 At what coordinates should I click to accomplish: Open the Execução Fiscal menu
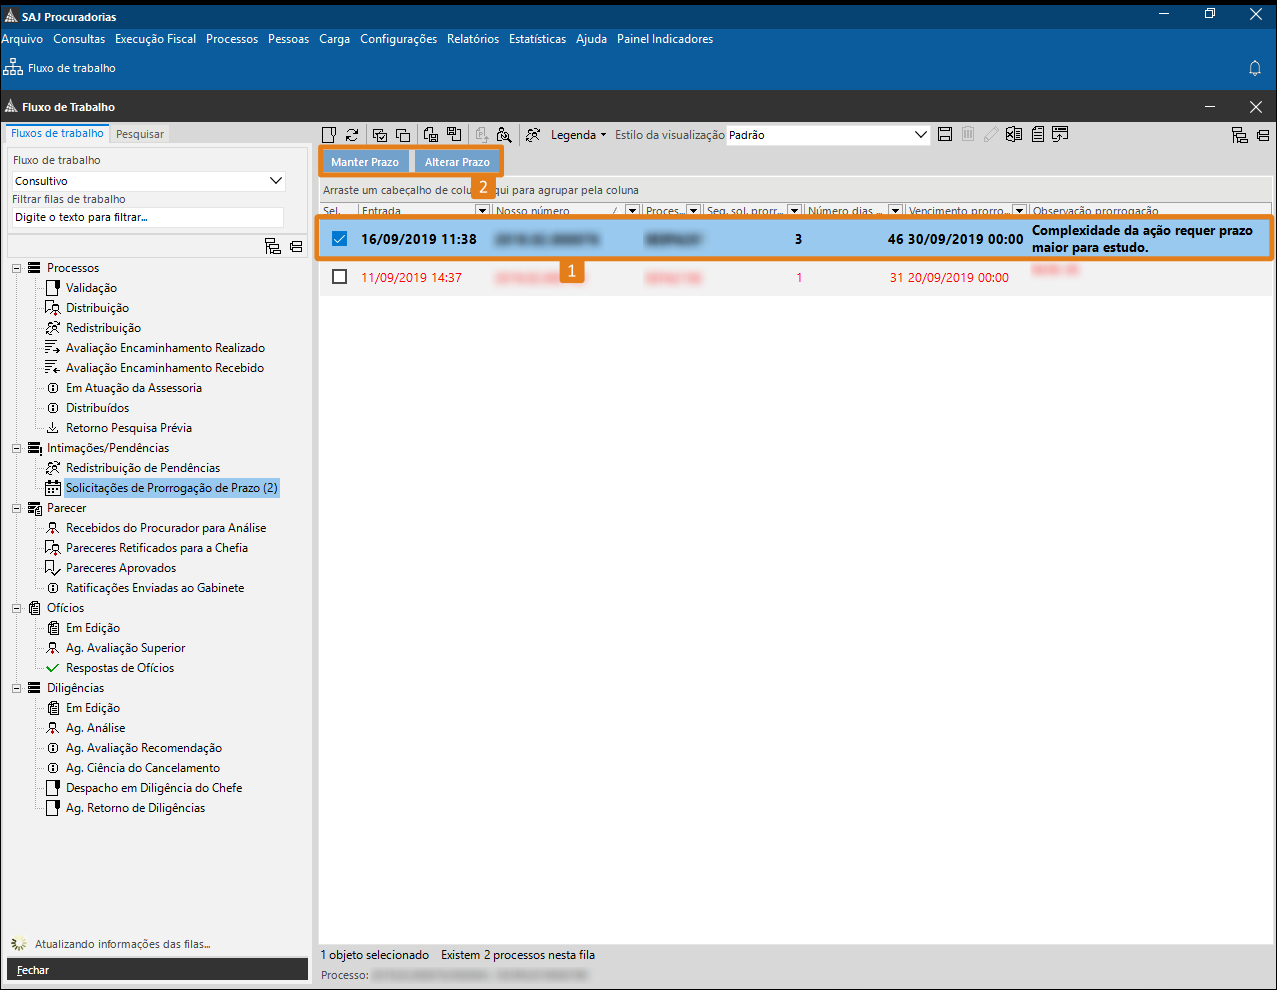155,39
